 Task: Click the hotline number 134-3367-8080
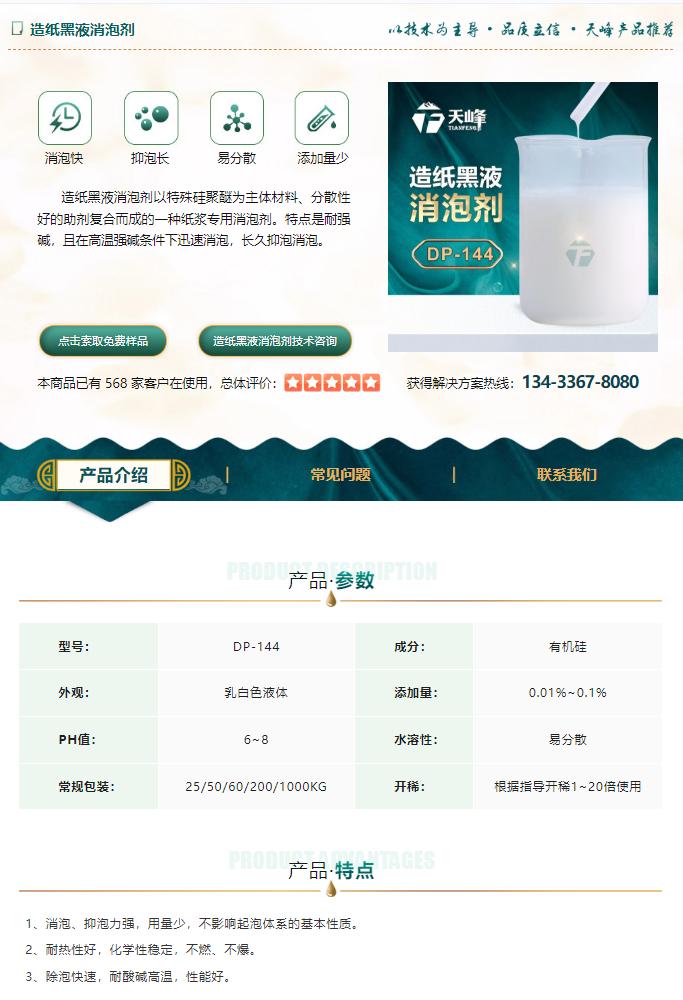click(x=580, y=382)
